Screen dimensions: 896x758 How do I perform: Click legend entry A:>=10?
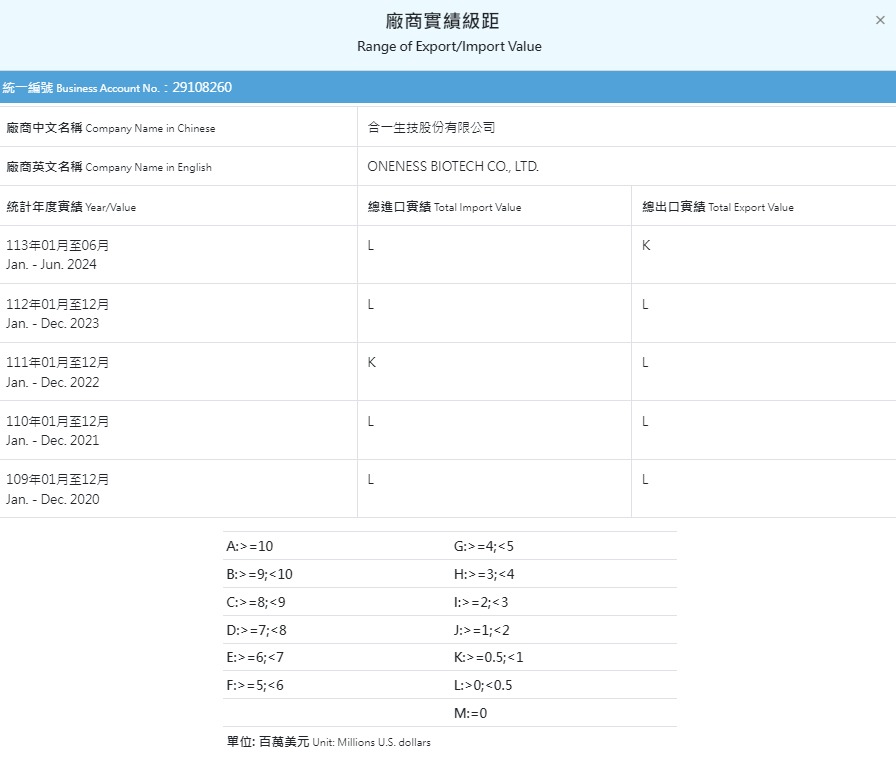250,546
